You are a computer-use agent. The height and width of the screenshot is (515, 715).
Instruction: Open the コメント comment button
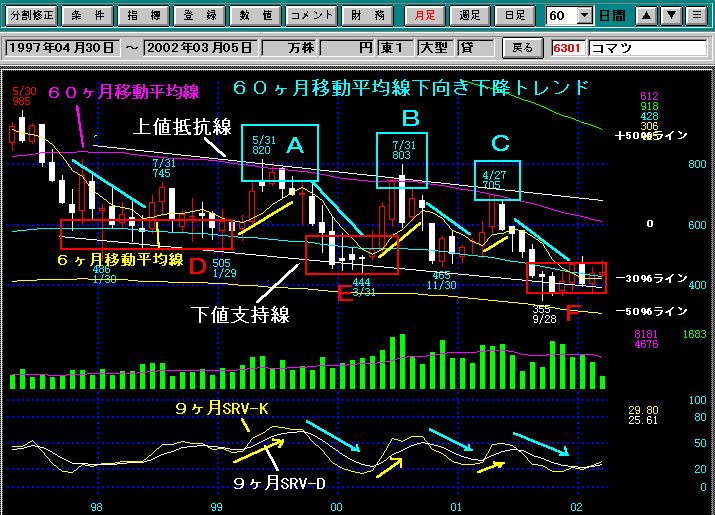point(312,16)
